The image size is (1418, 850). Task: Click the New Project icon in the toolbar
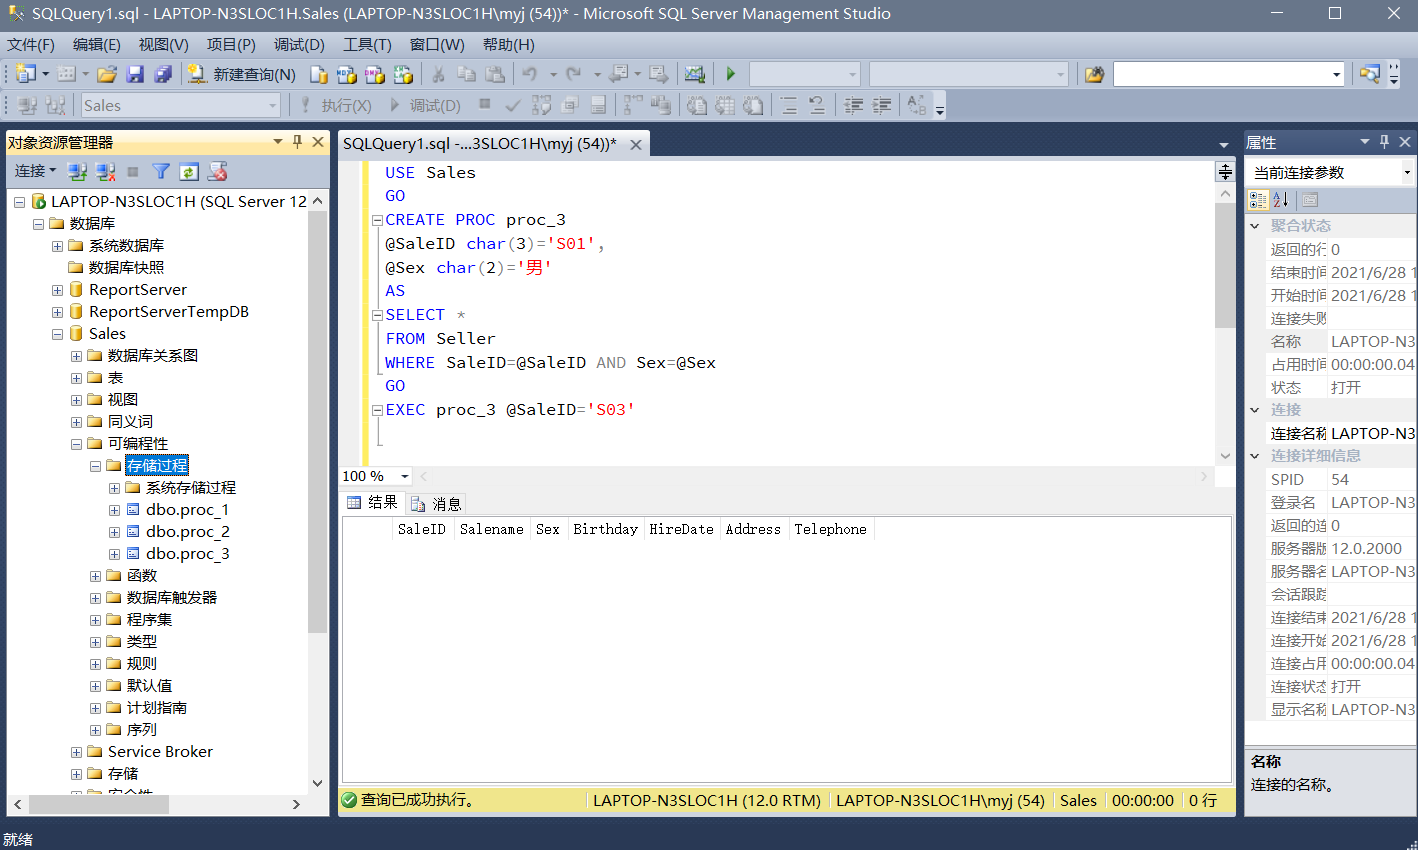click(x=25, y=74)
